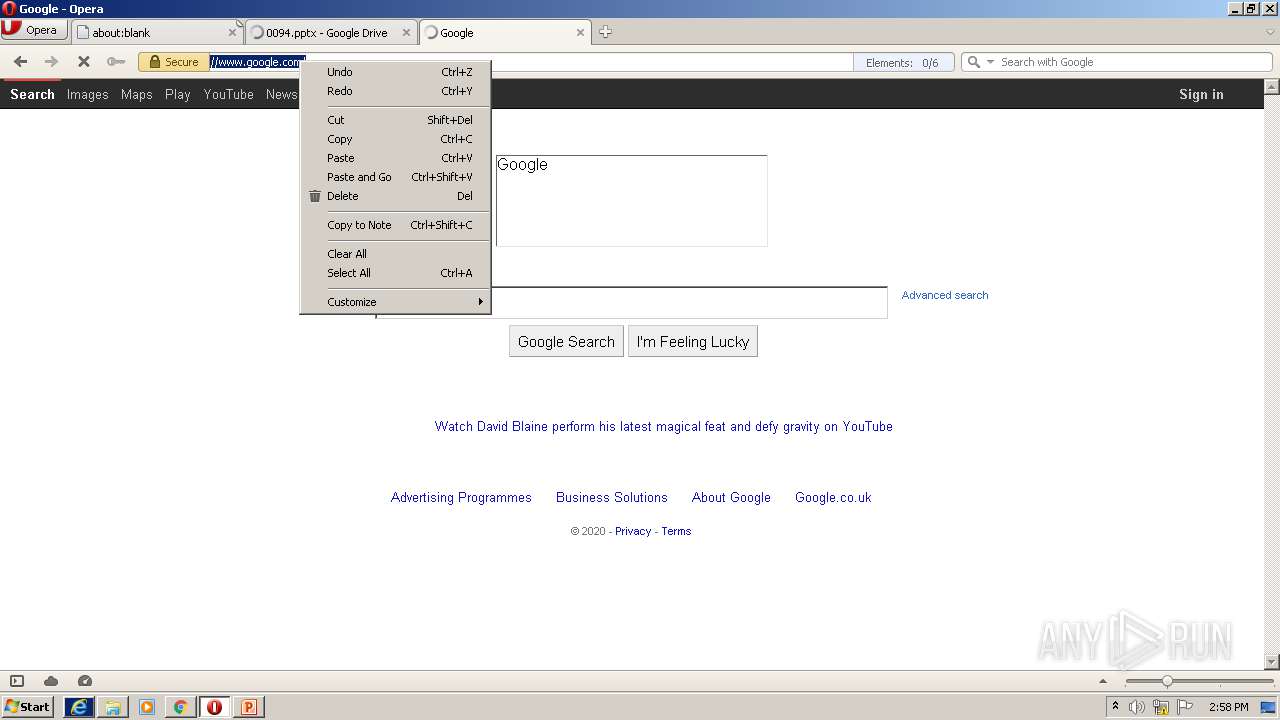Click the Secure padlock badge
1280x720 pixels.
click(x=174, y=62)
